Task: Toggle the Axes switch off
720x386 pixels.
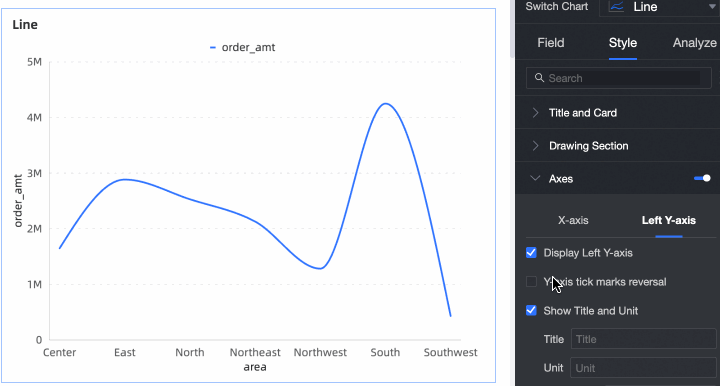Action: tap(702, 178)
